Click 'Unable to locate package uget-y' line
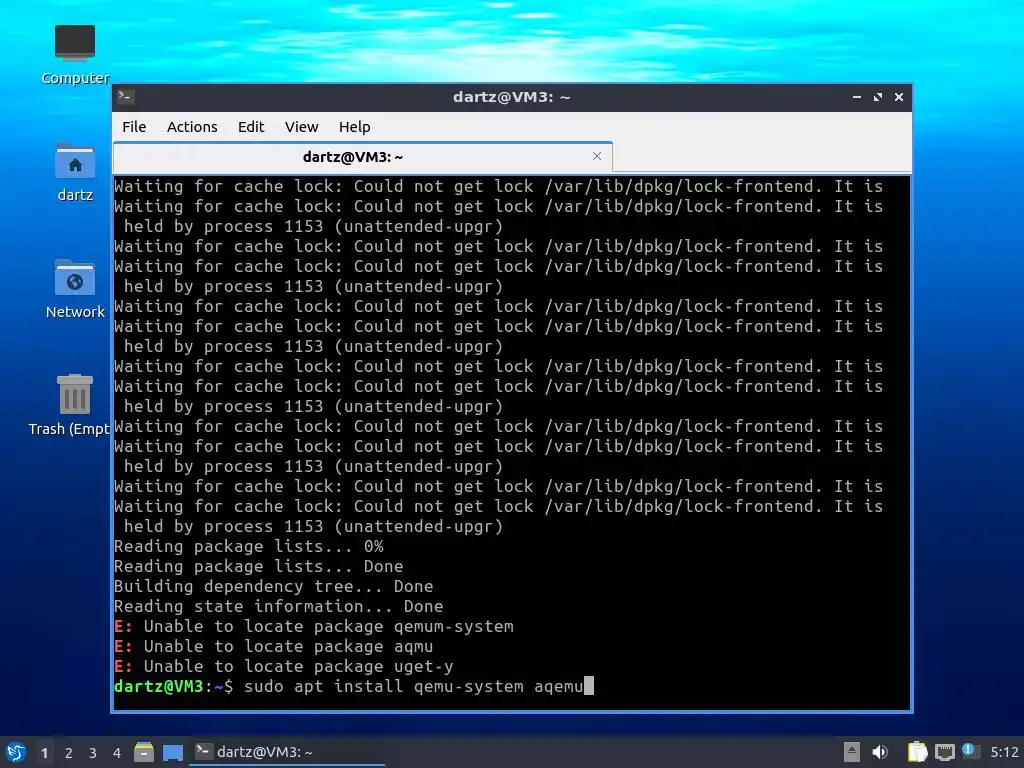This screenshot has height=768, width=1024. click(x=283, y=666)
